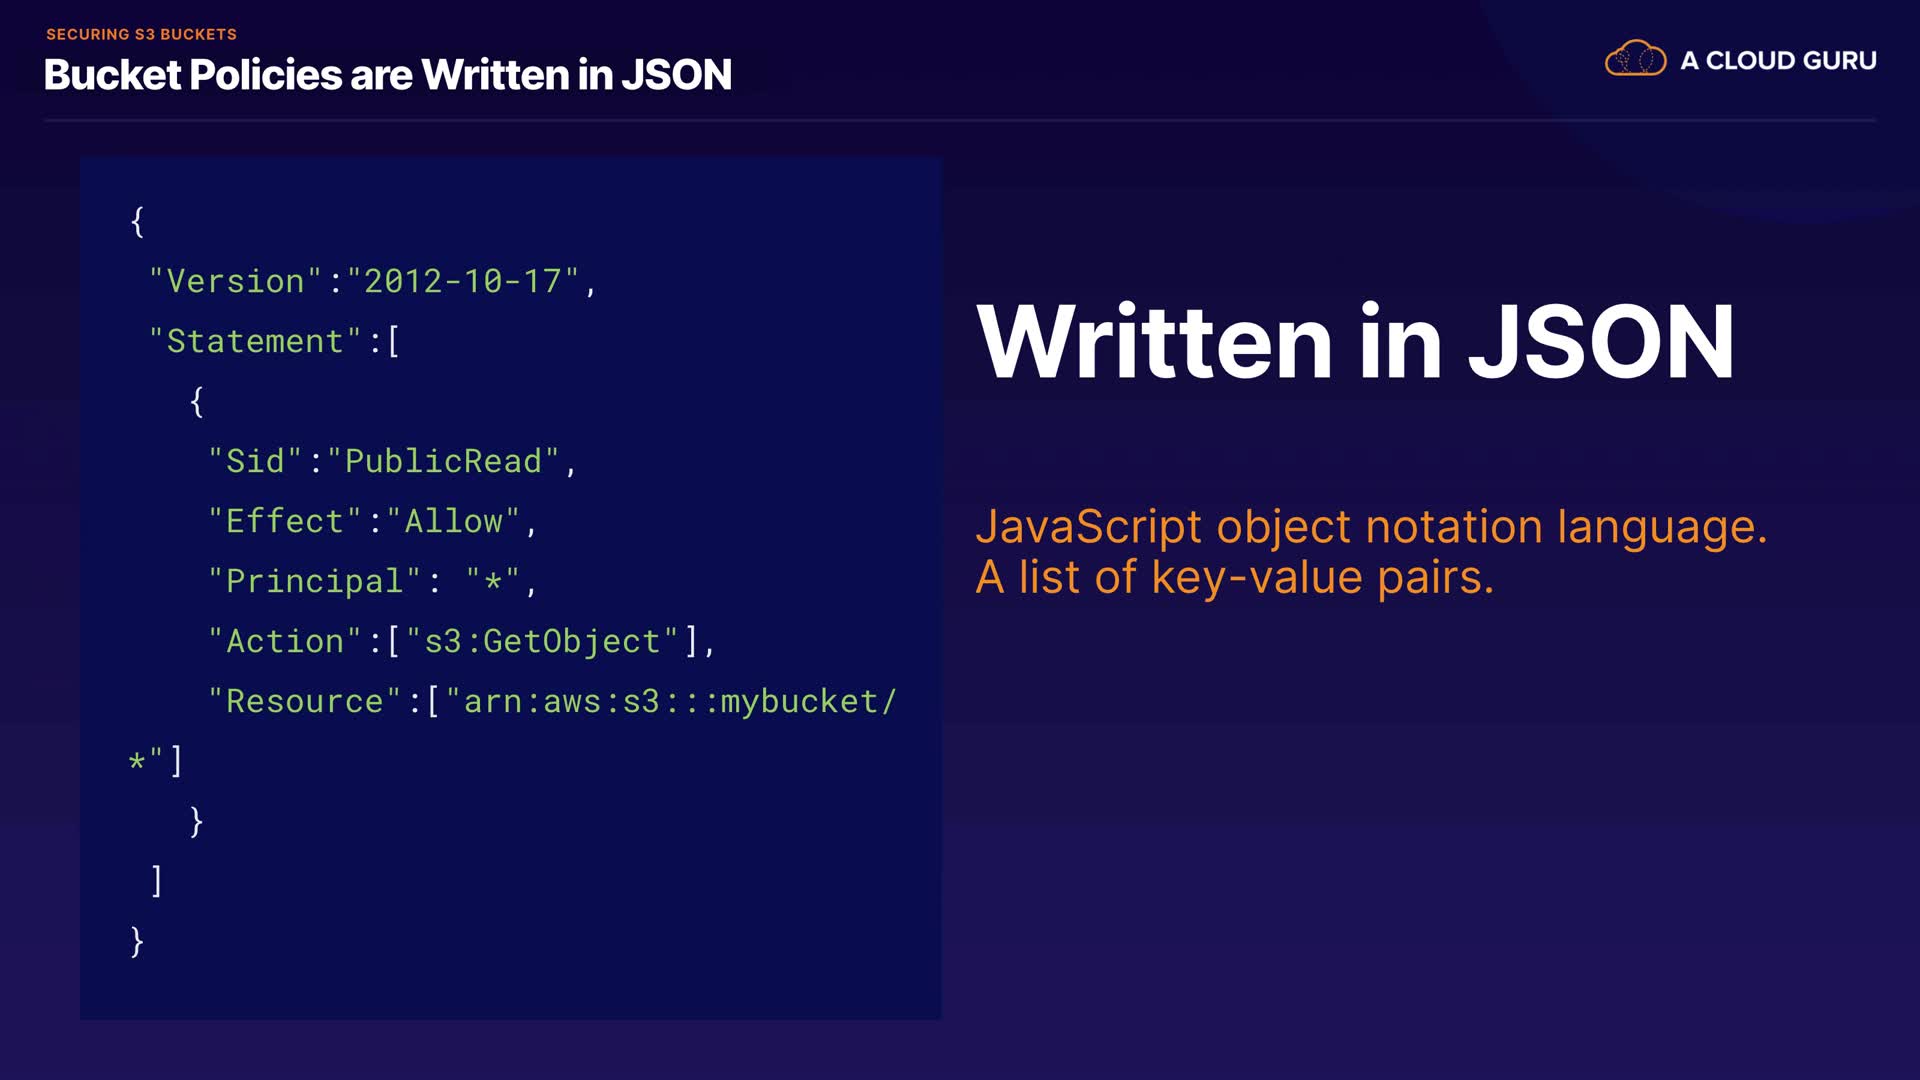Click the A list of key-value pairs line

pos(1234,577)
